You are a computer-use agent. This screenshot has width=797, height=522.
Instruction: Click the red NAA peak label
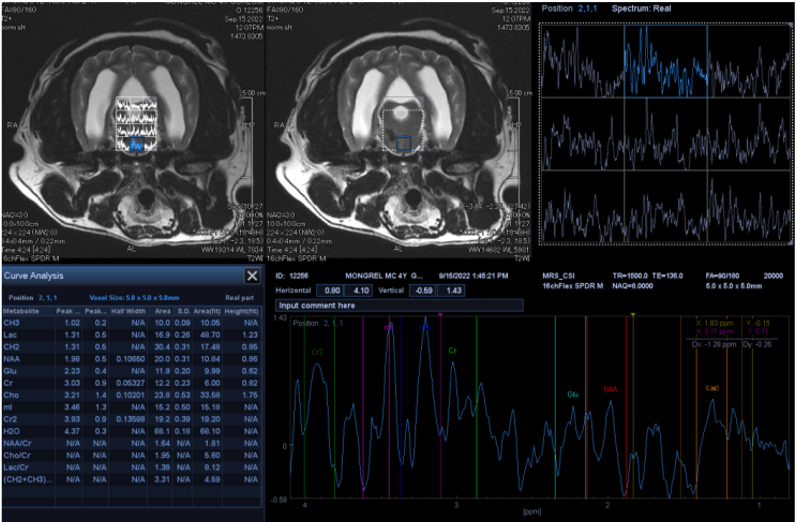point(610,389)
